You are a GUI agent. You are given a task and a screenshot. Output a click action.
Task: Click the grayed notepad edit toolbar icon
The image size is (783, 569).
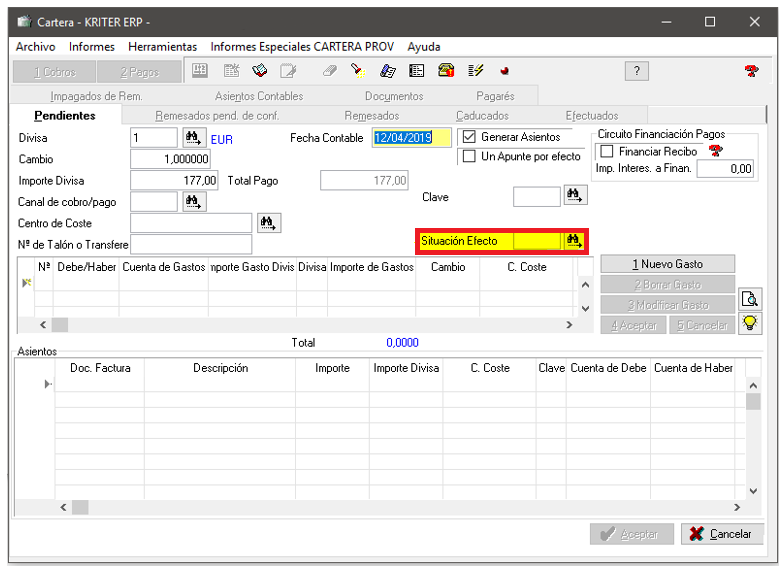[x=288, y=71]
